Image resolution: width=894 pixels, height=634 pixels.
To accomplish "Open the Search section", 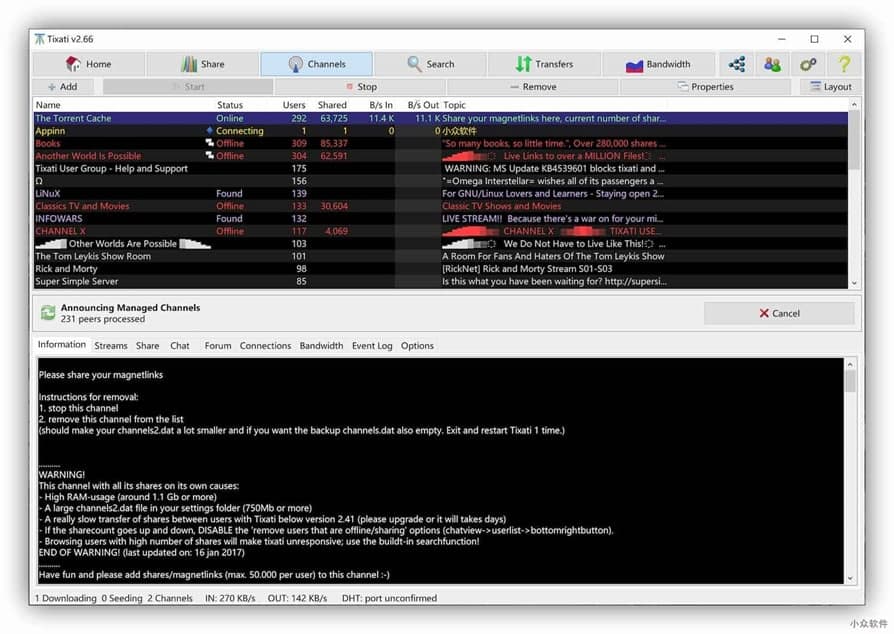I will [430, 64].
